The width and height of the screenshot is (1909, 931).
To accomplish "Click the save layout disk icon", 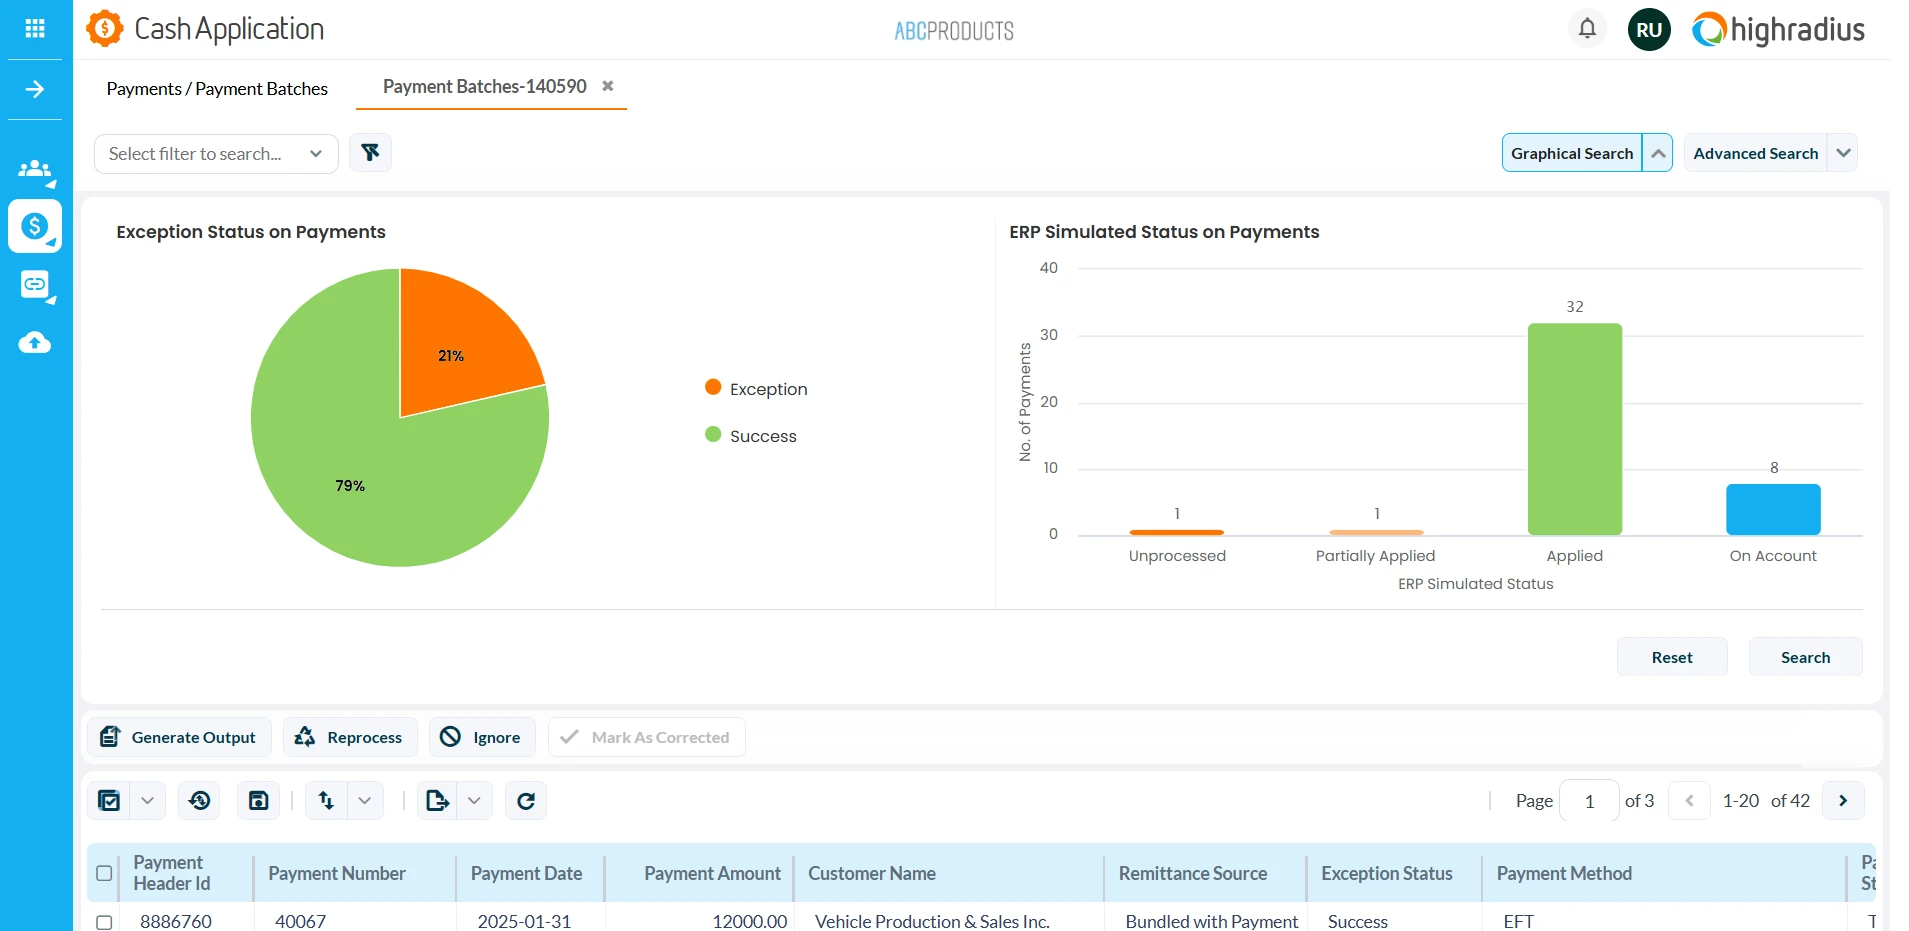I will tap(259, 800).
